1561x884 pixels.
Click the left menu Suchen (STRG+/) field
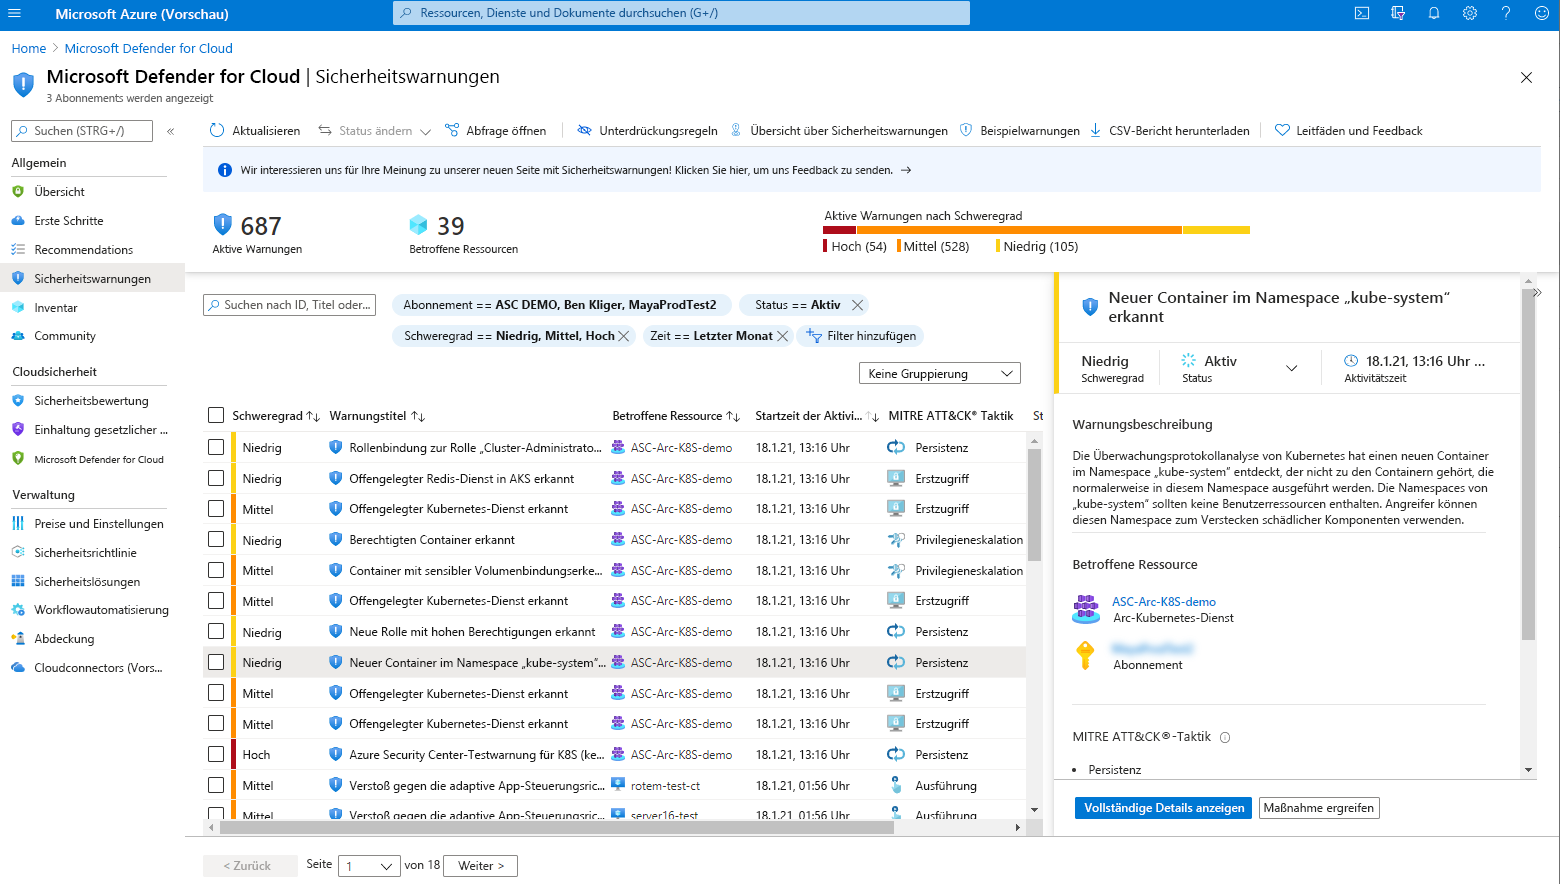(82, 131)
